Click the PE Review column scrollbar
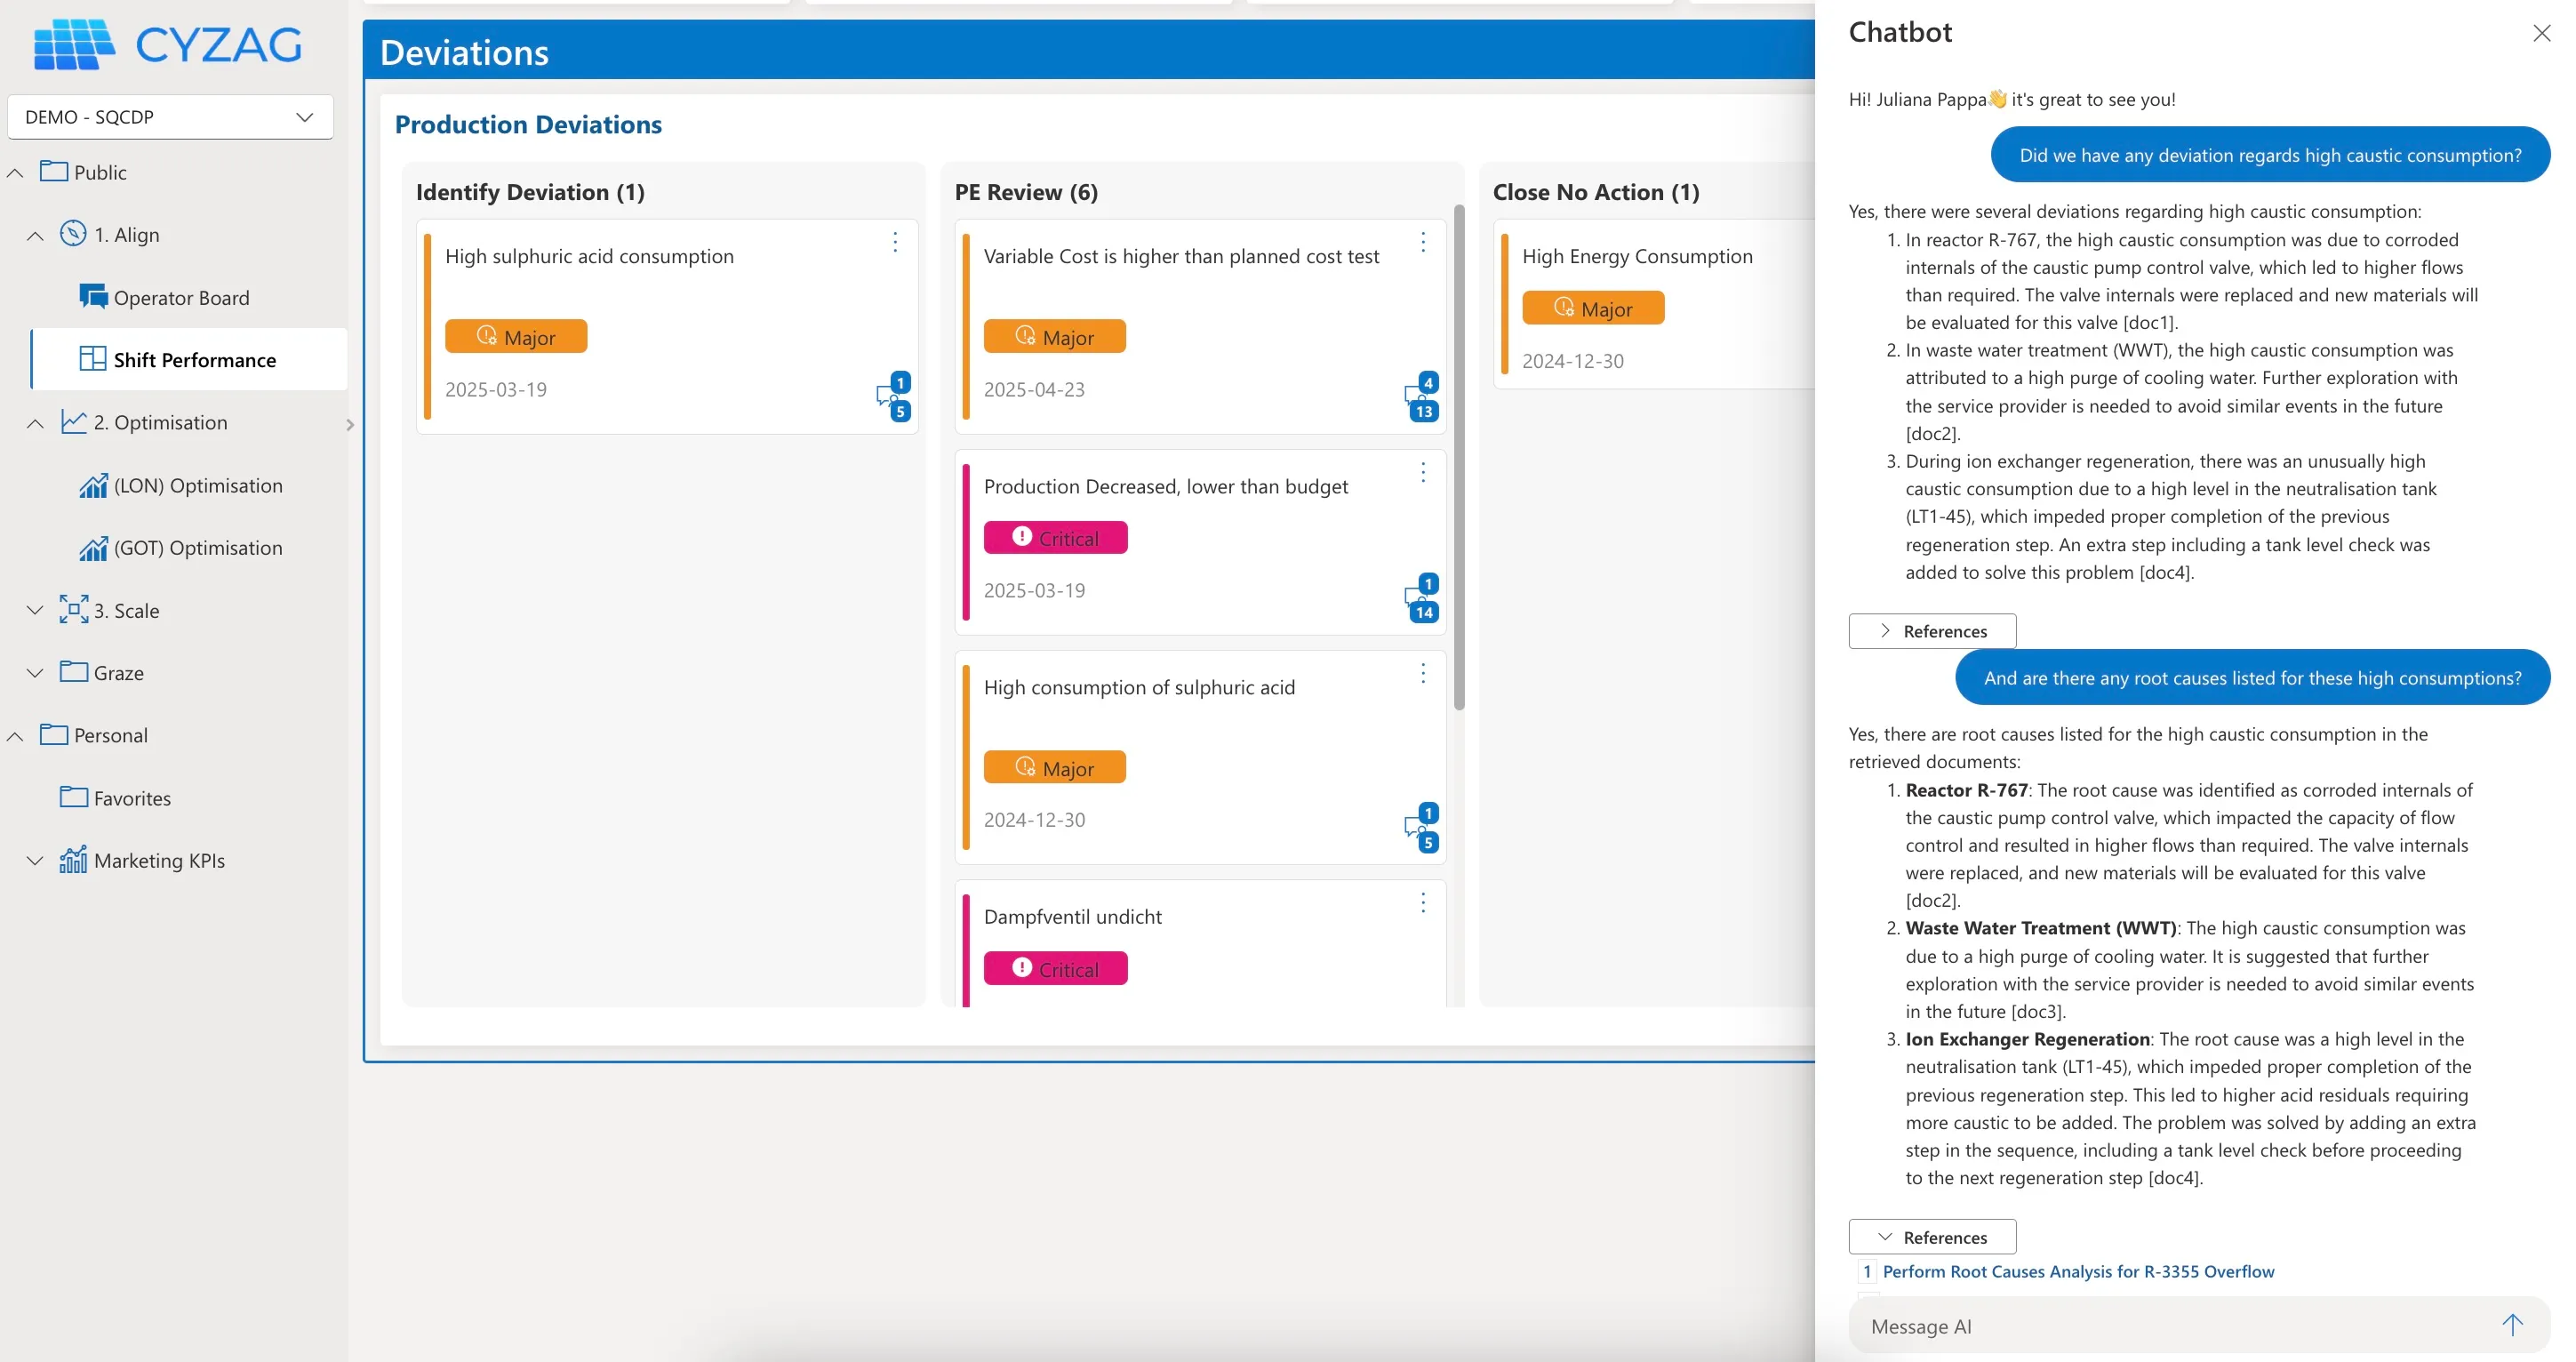This screenshot has width=2576, height=1362. 1459,458
